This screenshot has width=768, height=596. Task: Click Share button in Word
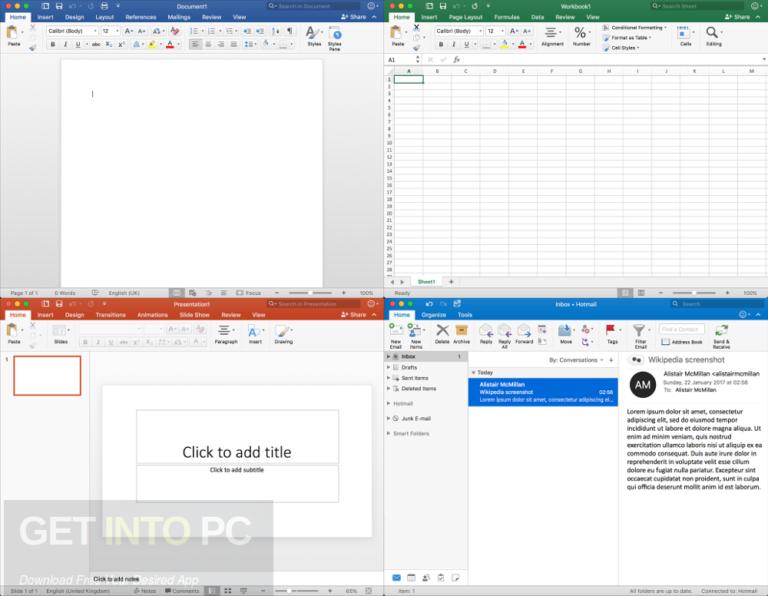coord(354,17)
